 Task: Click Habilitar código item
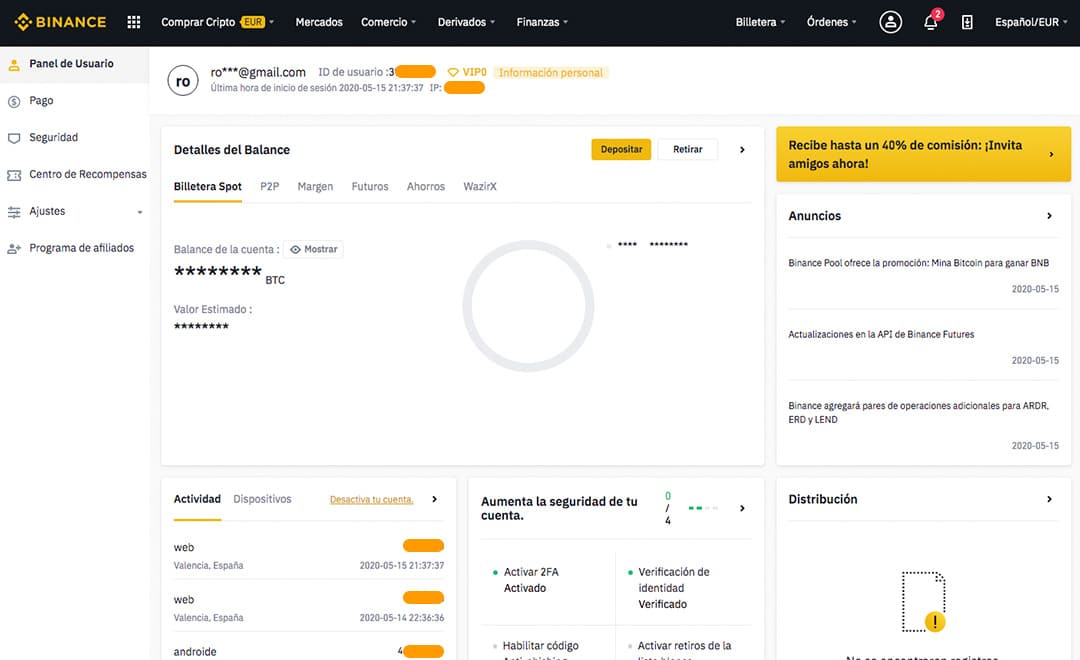[536, 650]
